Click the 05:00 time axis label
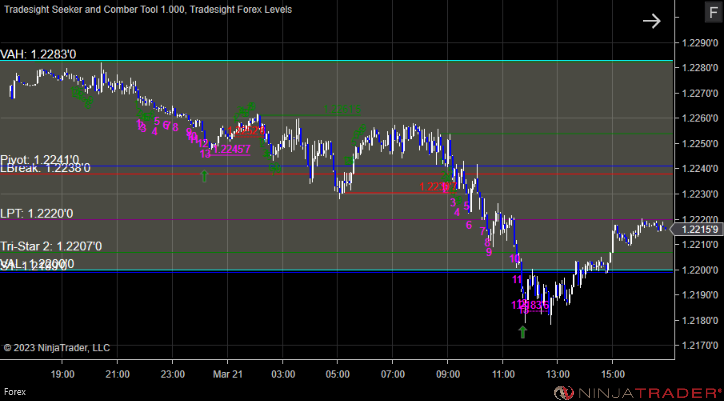This screenshot has height=401, width=724. (338, 374)
